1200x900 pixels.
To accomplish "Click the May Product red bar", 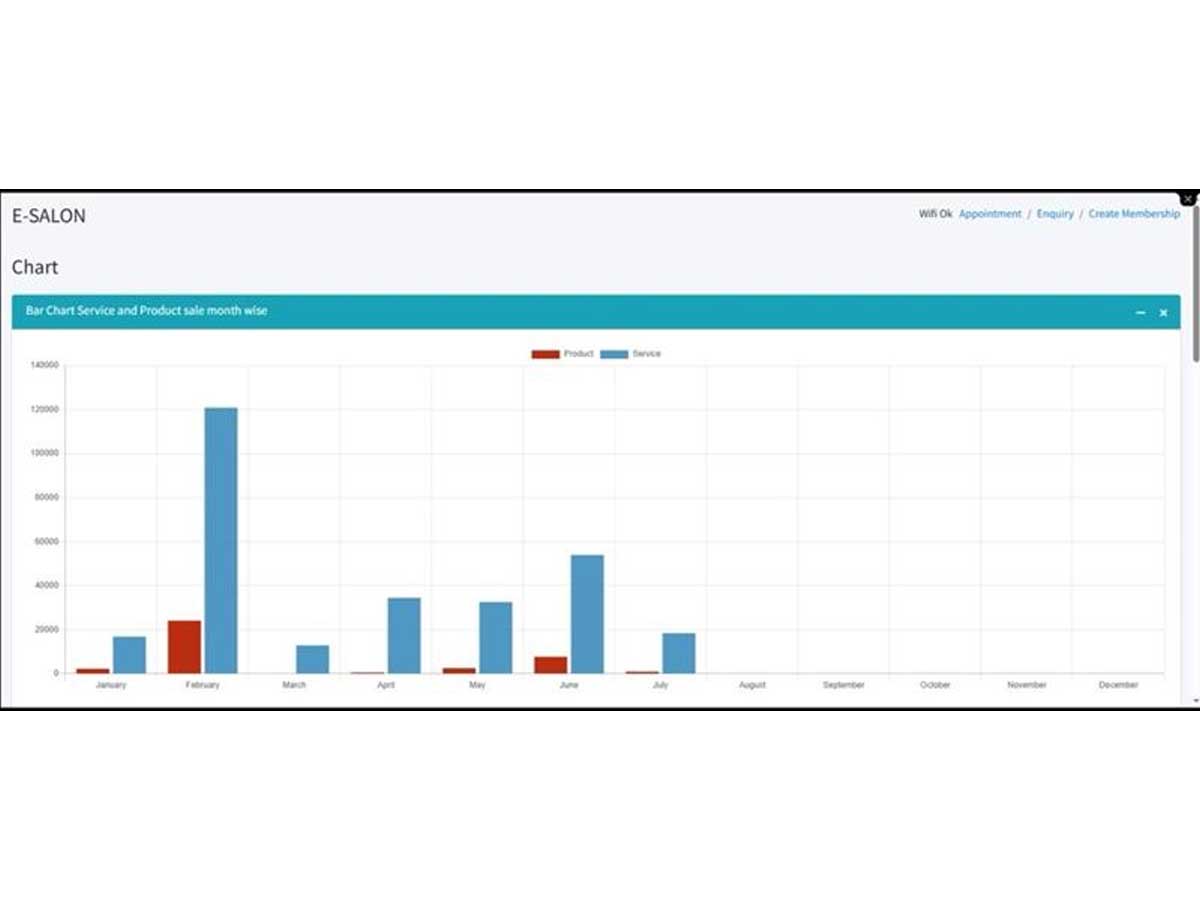I will 459,670.
